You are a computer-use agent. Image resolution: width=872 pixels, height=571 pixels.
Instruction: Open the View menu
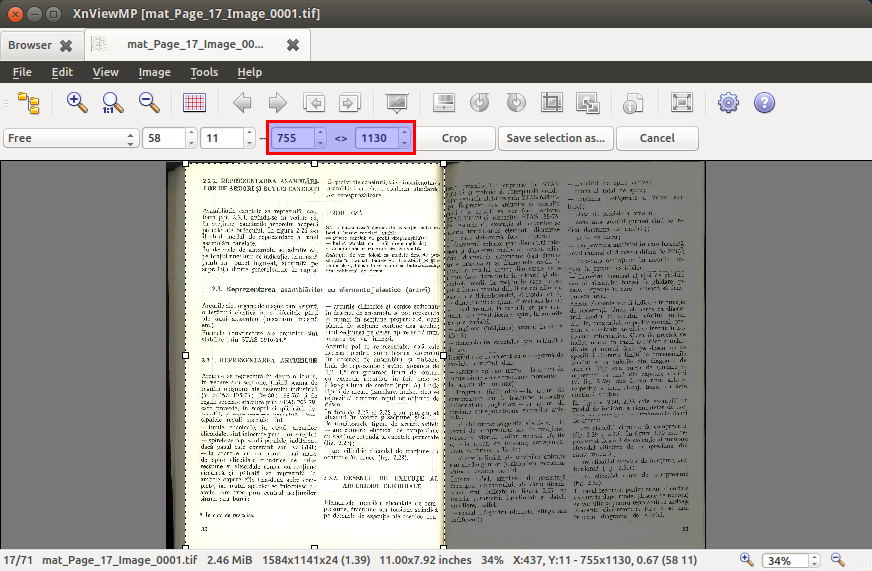[x=106, y=72]
